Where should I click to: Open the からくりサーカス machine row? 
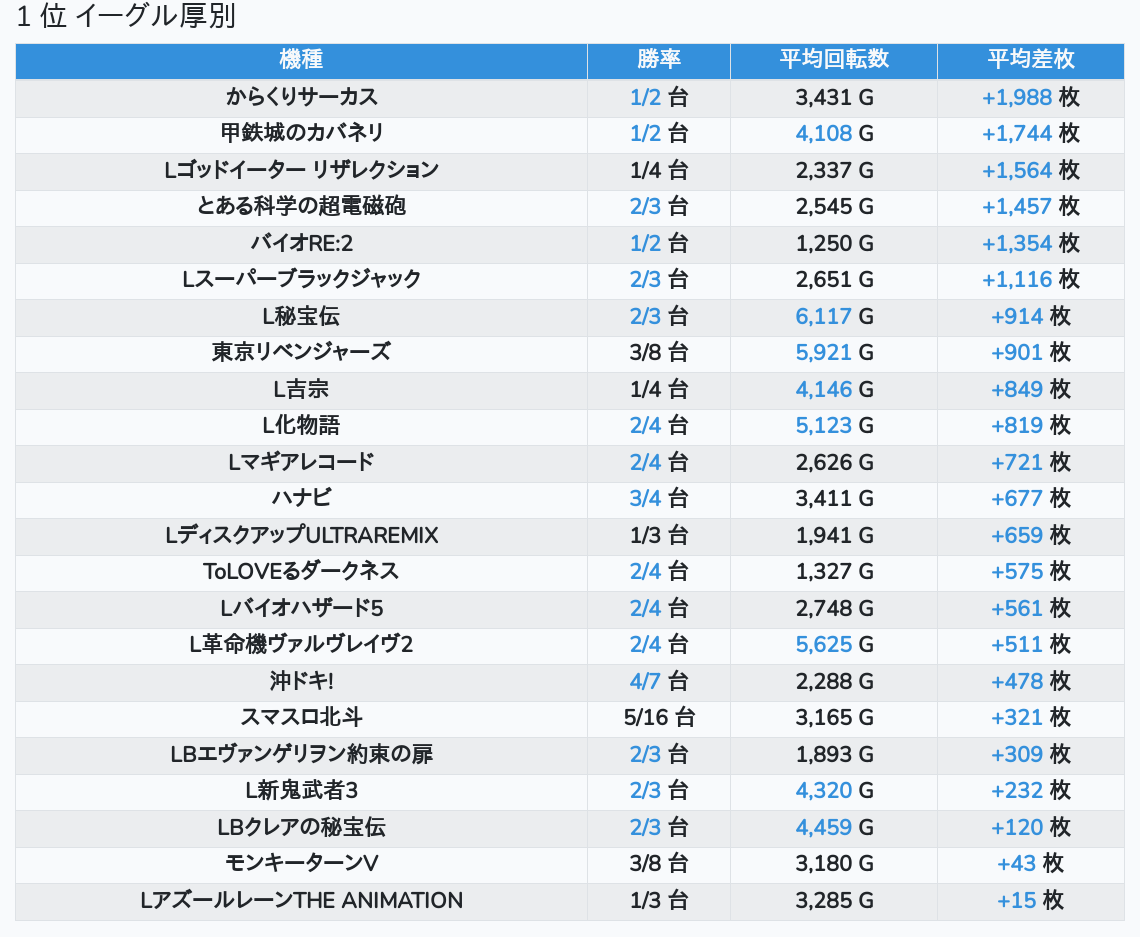301,97
